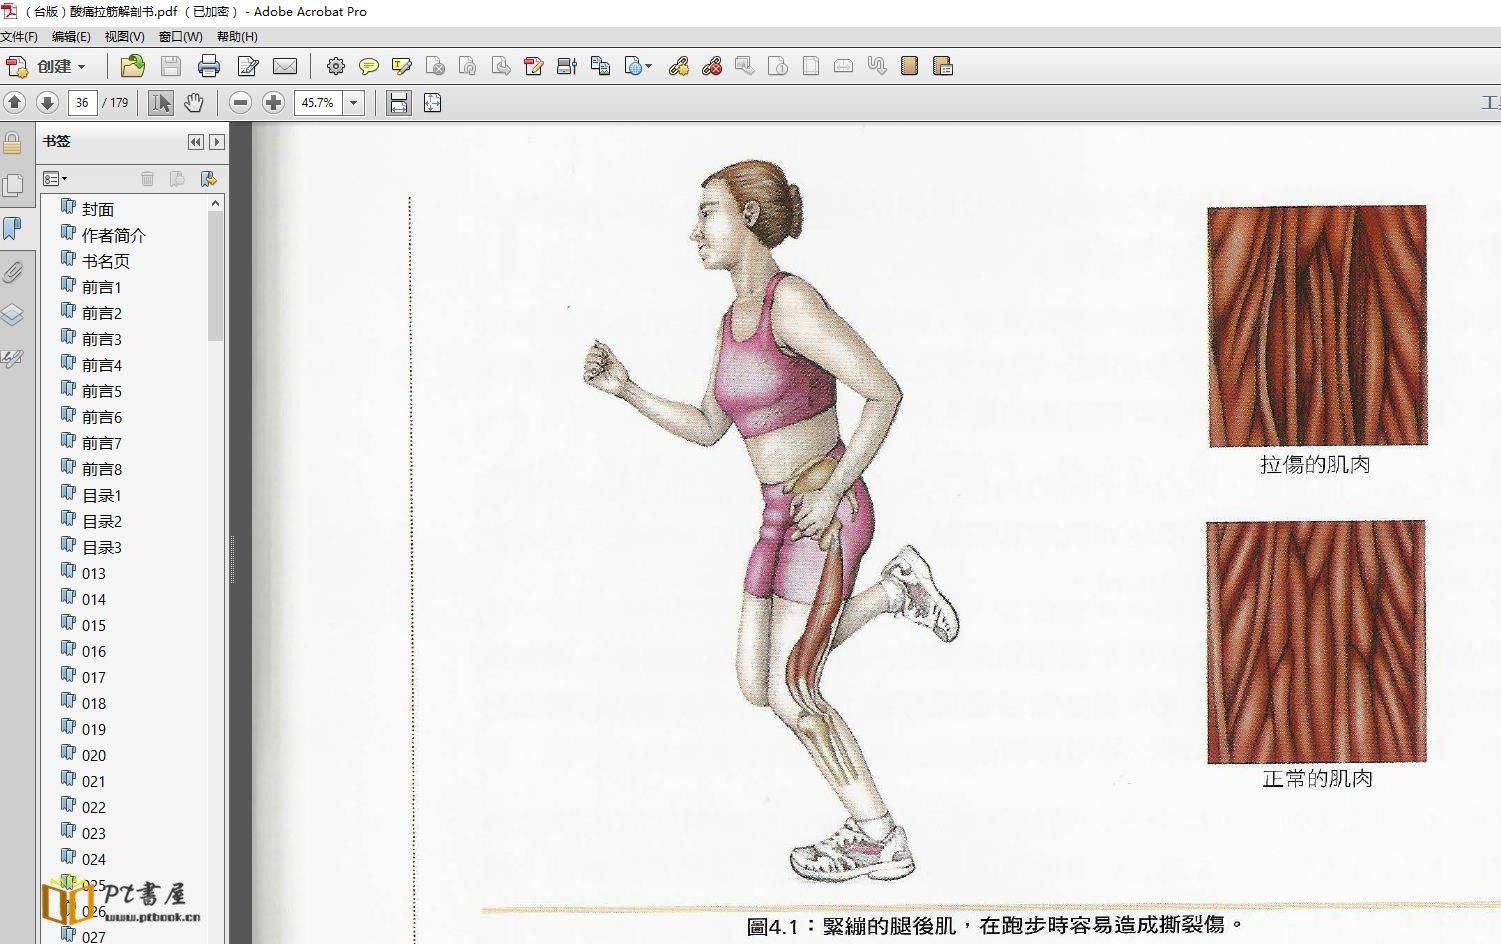This screenshot has height=944, width=1501.
Task: Toggle fit-width scrolling mode
Action: point(399,103)
